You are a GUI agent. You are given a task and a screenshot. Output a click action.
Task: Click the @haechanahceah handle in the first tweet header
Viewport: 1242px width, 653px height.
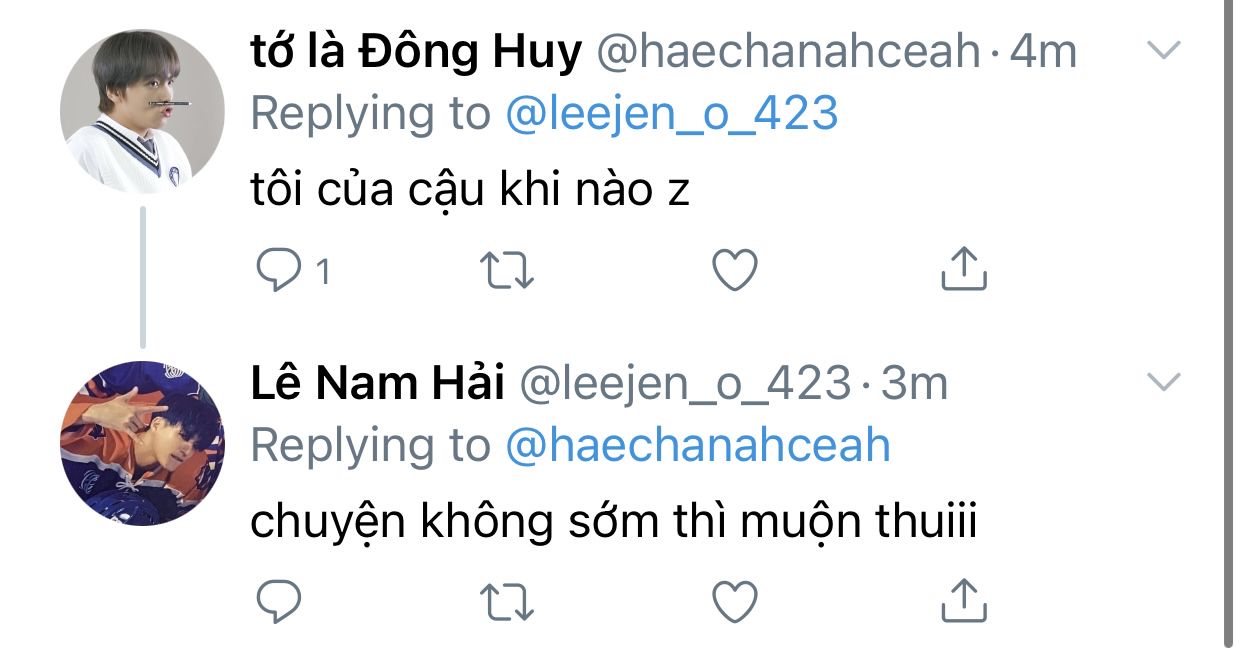(x=788, y=52)
